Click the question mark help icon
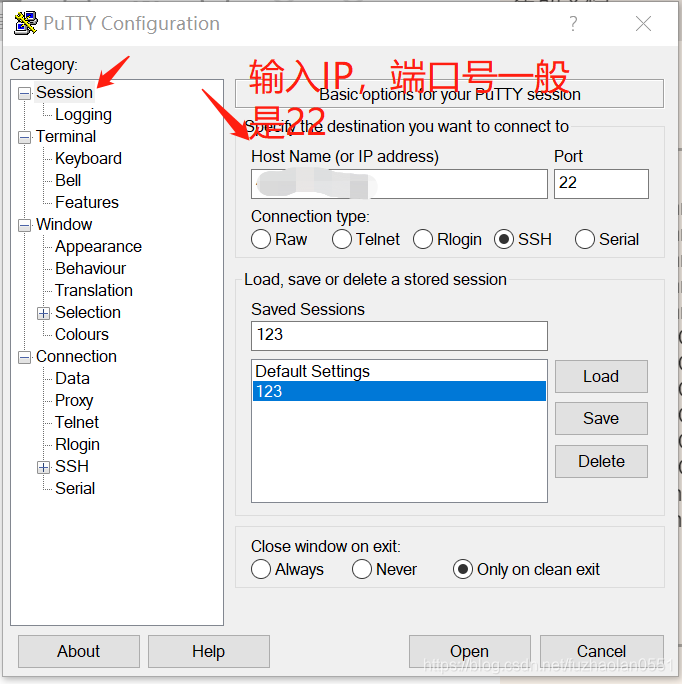 [573, 24]
